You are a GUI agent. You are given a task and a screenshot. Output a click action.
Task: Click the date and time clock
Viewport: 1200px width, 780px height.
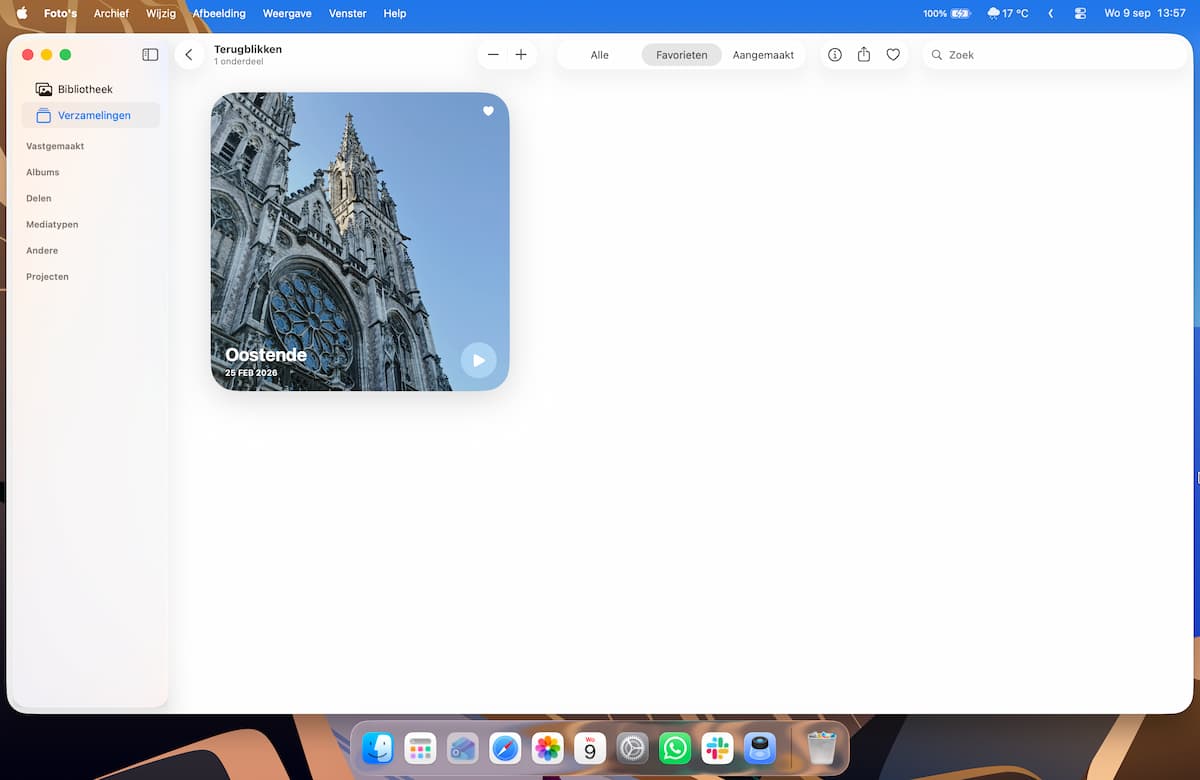coord(1145,13)
